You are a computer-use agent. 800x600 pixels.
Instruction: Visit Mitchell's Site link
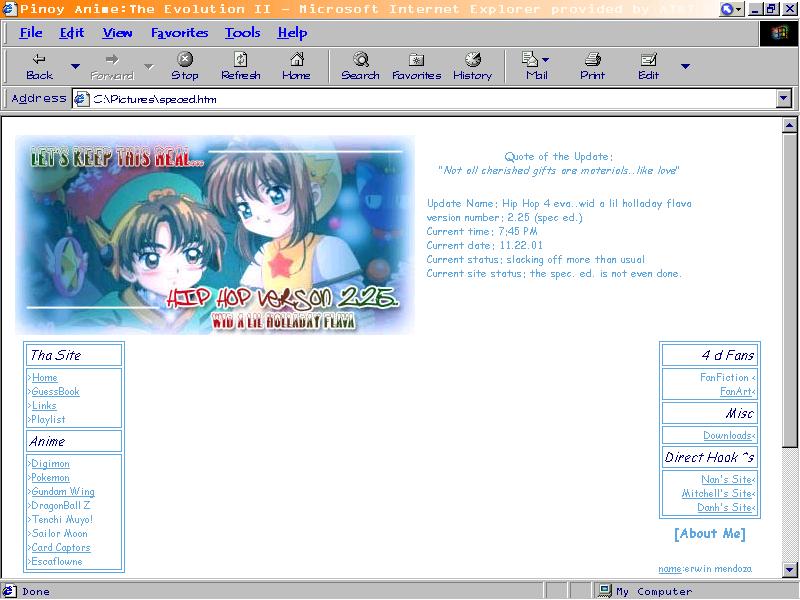click(x=716, y=493)
